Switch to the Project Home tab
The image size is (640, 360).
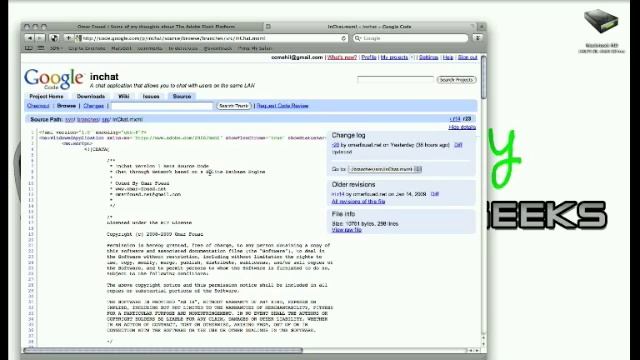coord(47,96)
